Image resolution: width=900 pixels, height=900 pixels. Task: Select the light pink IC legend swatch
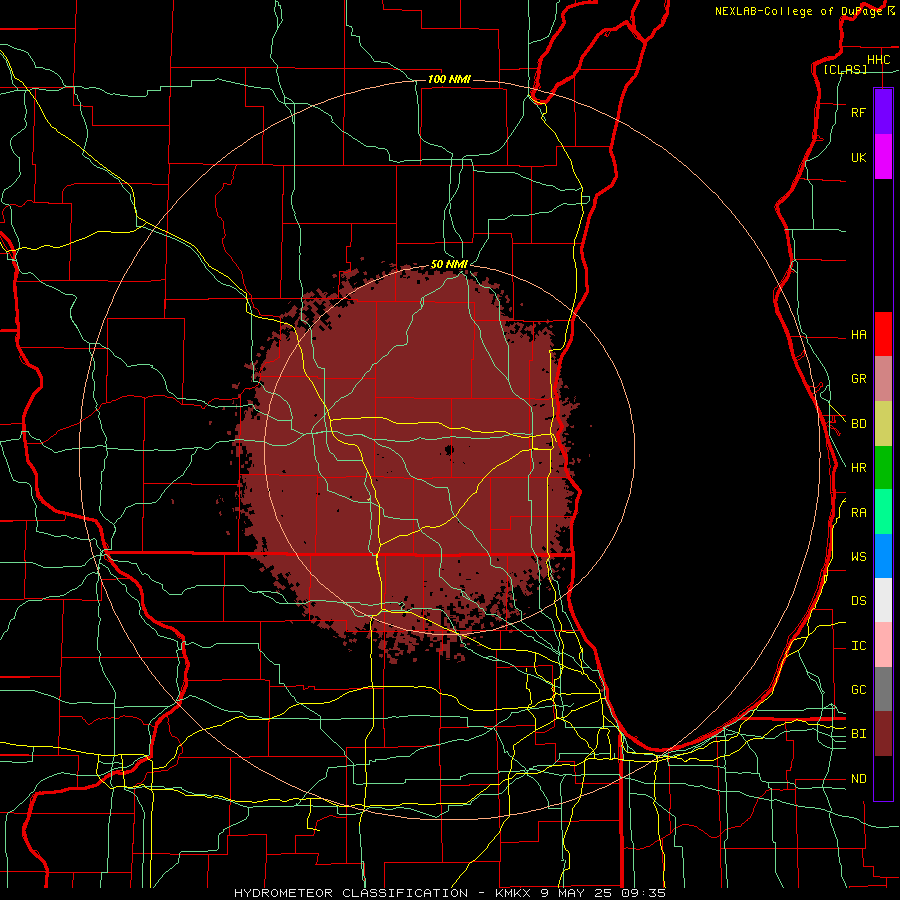(883, 645)
